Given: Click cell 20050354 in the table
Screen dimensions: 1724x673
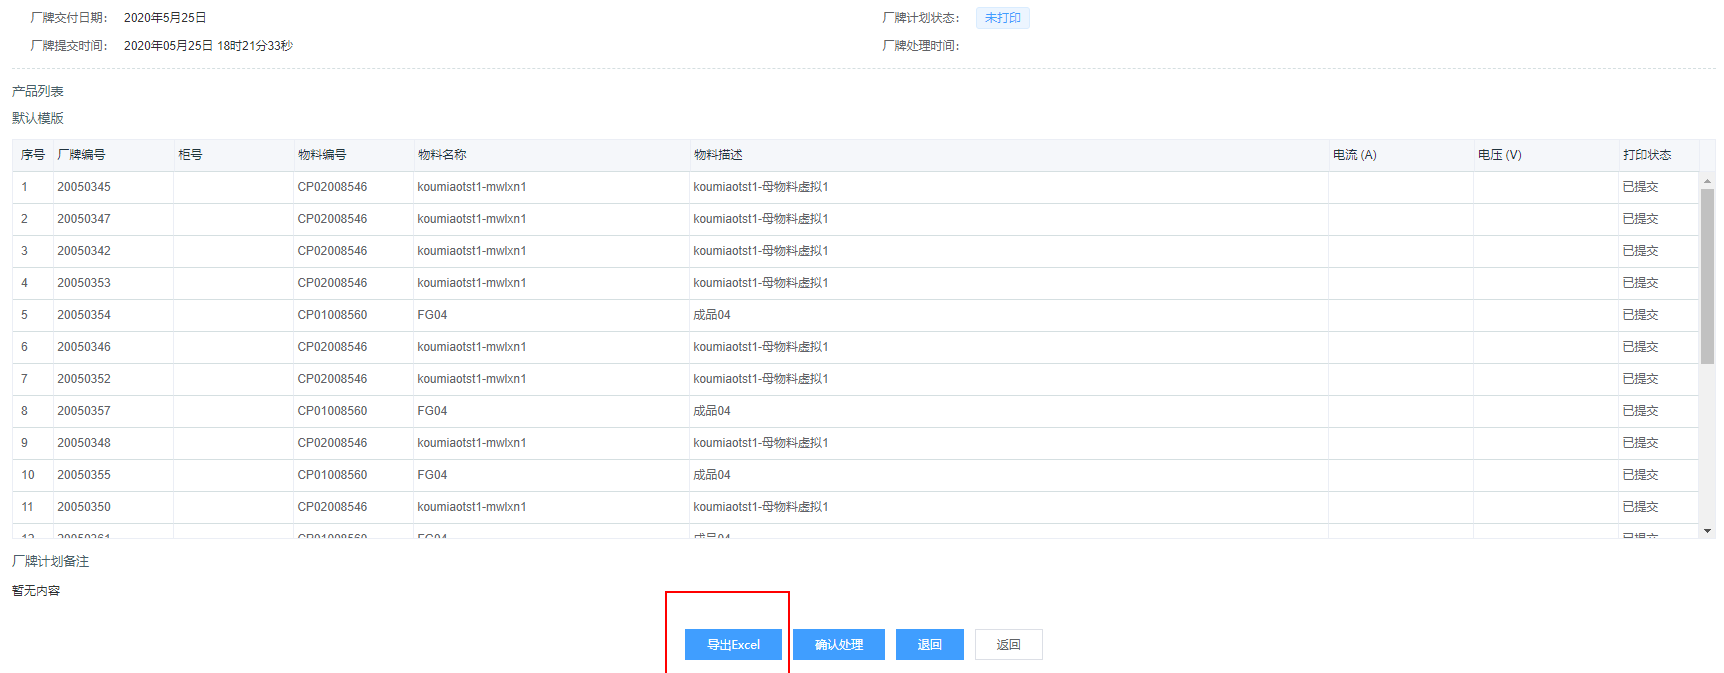Looking at the screenshot, I should tap(84, 315).
